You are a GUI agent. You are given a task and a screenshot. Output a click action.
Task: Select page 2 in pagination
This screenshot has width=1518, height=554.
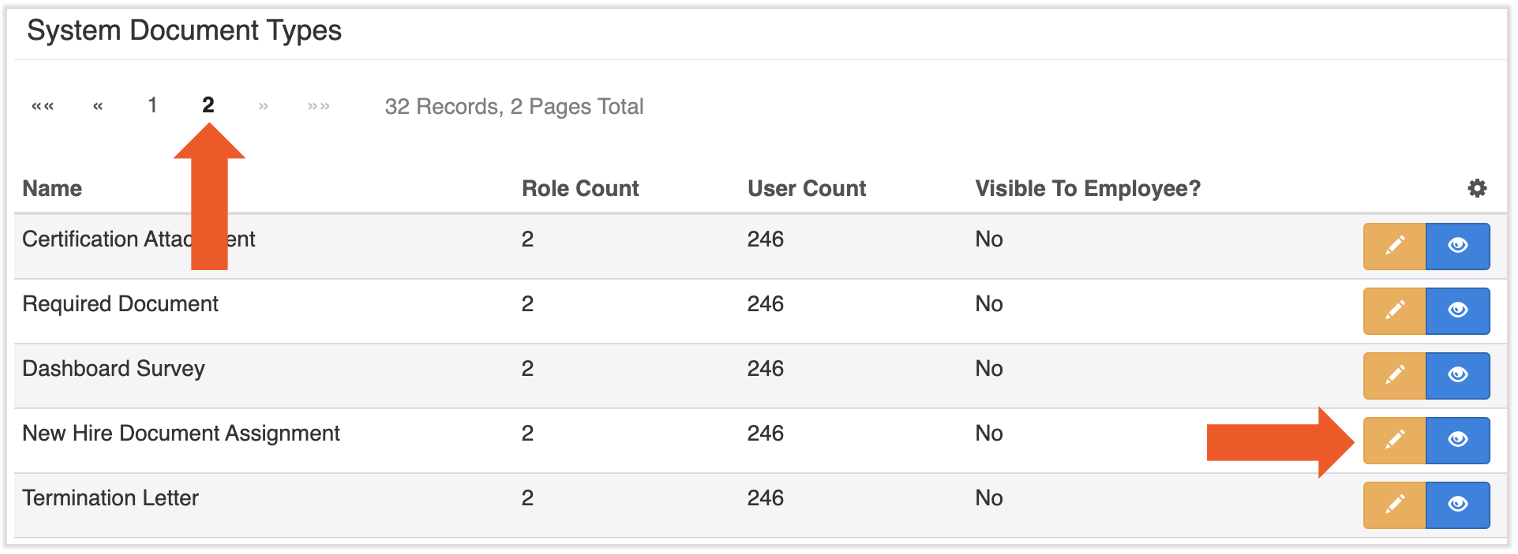click(x=208, y=105)
